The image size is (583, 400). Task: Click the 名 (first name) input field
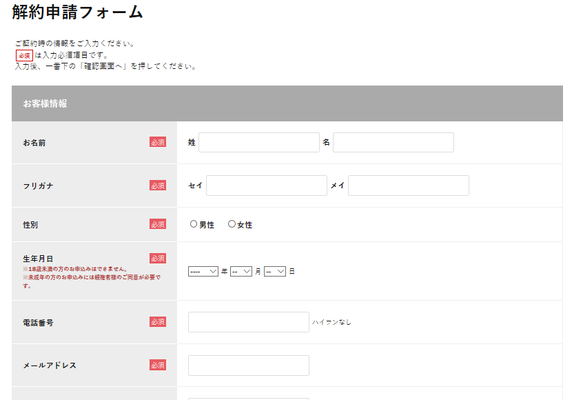tap(393, 142)
